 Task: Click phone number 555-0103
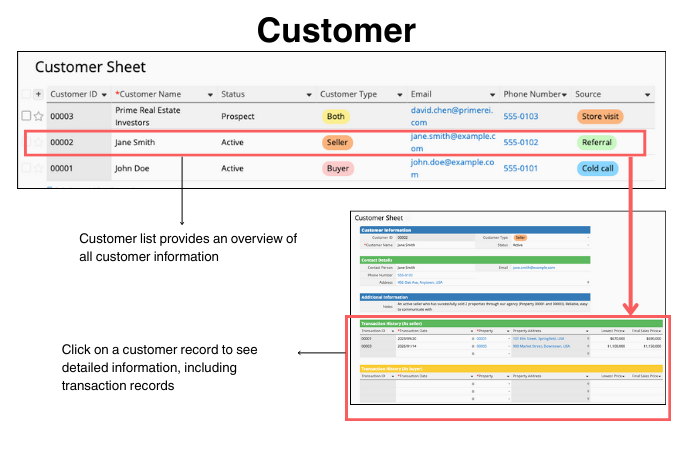(x=521, y=116)
